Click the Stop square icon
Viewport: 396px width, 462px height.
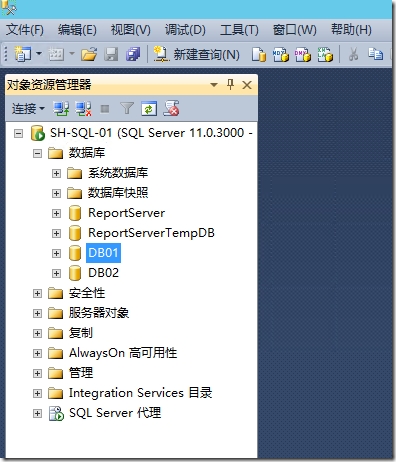click(x=105, y=109)
